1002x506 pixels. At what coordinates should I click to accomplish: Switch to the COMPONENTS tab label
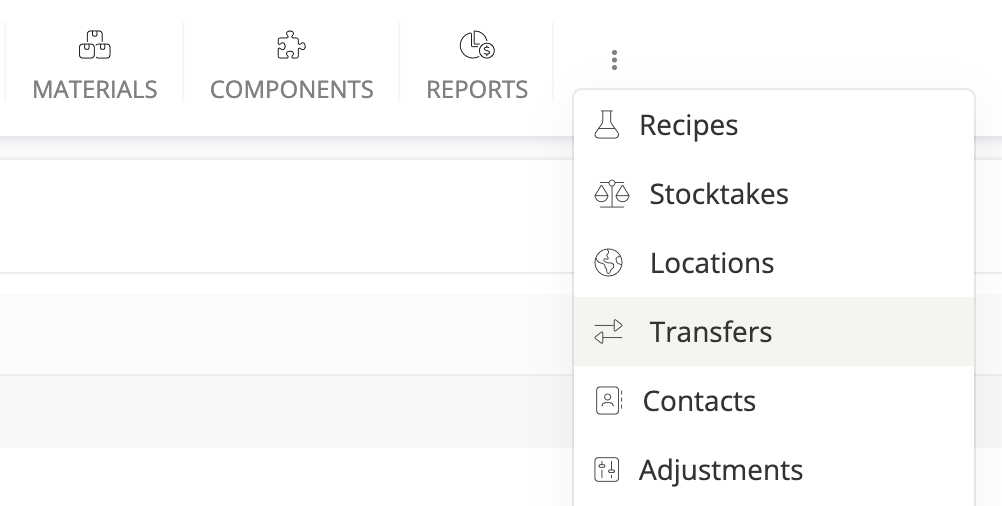[292, 90]
